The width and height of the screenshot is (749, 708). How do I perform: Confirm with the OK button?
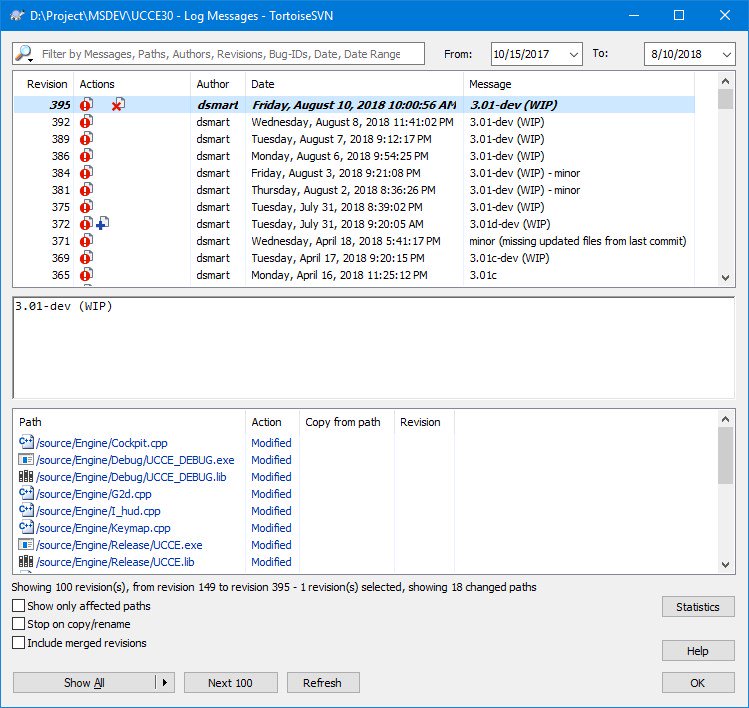[x=698, y=683]
